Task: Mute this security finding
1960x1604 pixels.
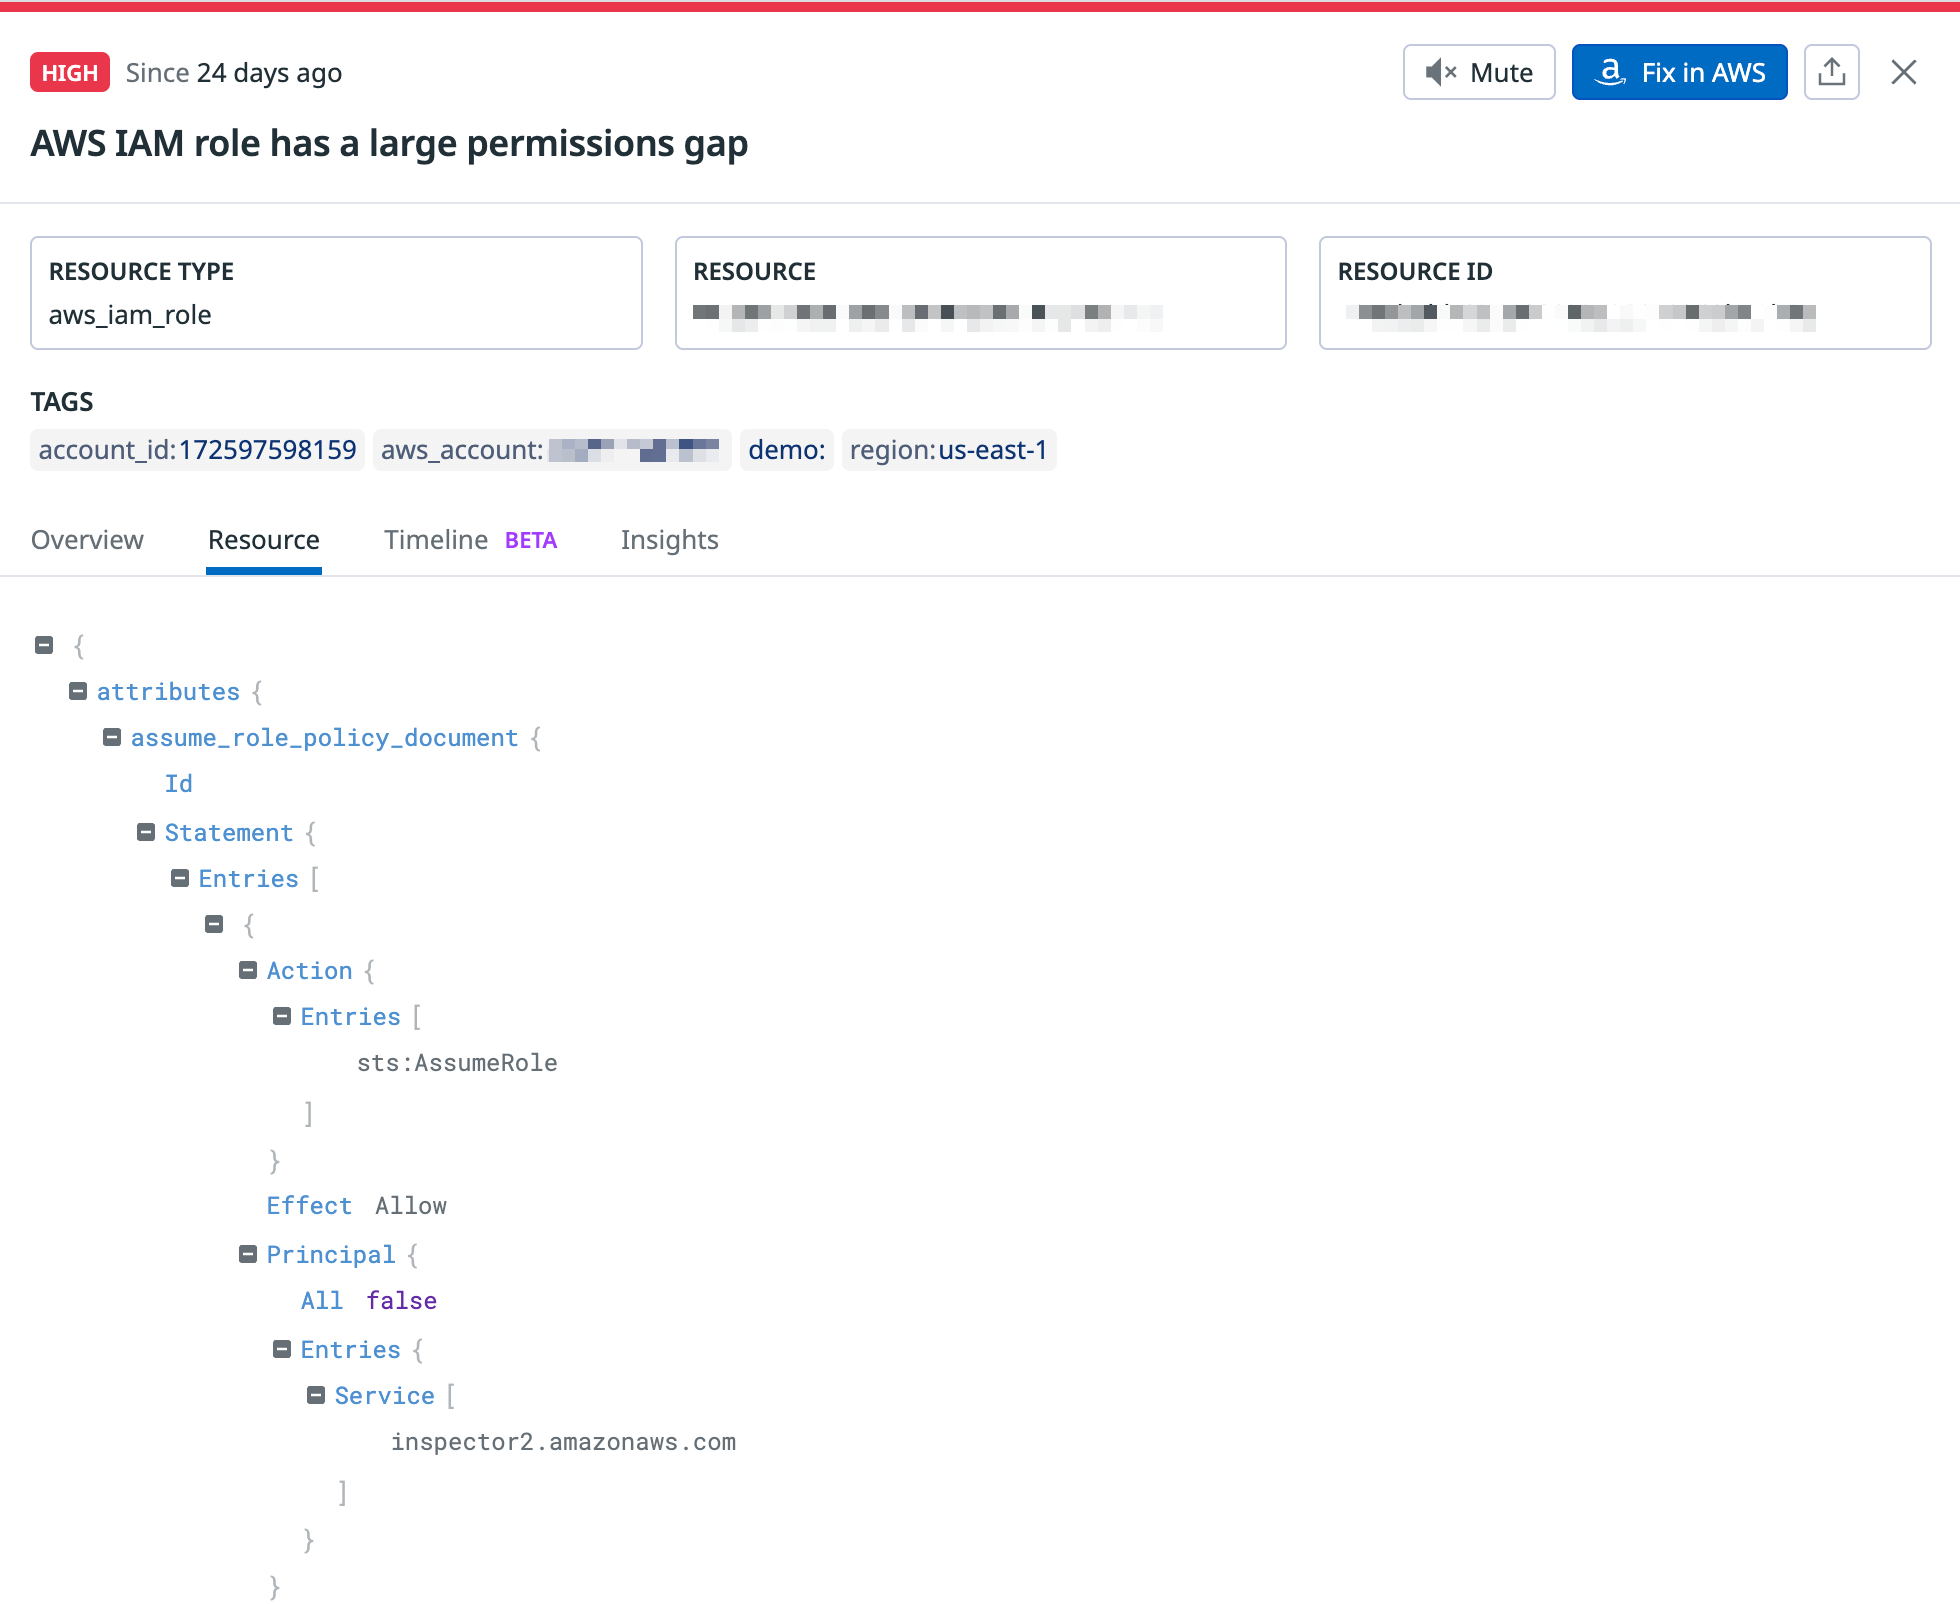Action: point(1478,72)
